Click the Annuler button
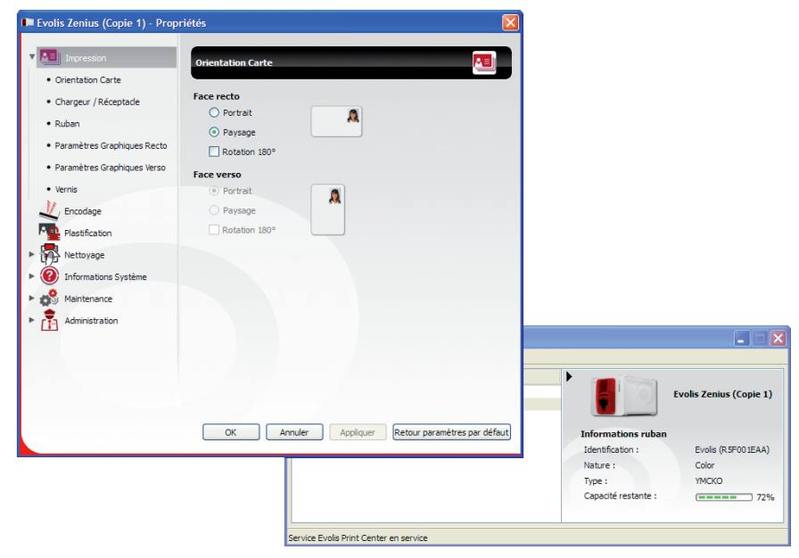The width and height of the screenshot is (799, 558). tap(294, 432)
